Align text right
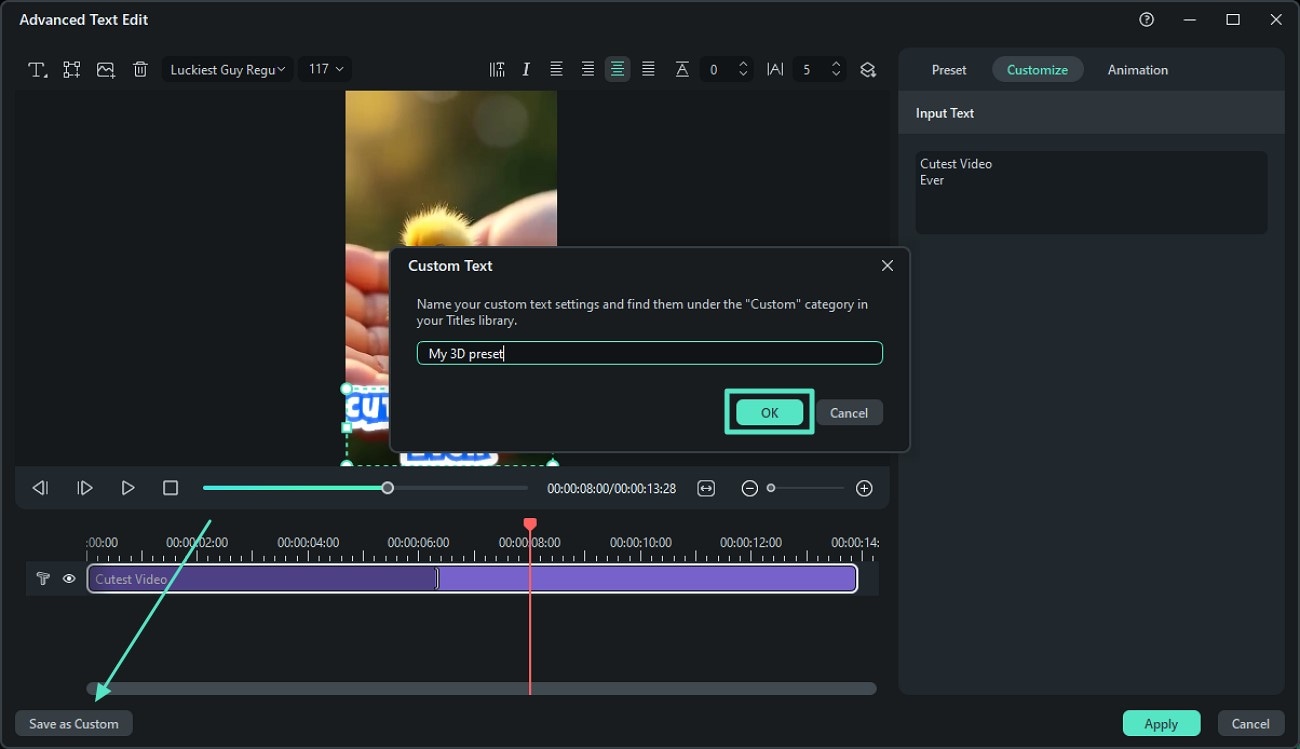 (x=587, y=69)
